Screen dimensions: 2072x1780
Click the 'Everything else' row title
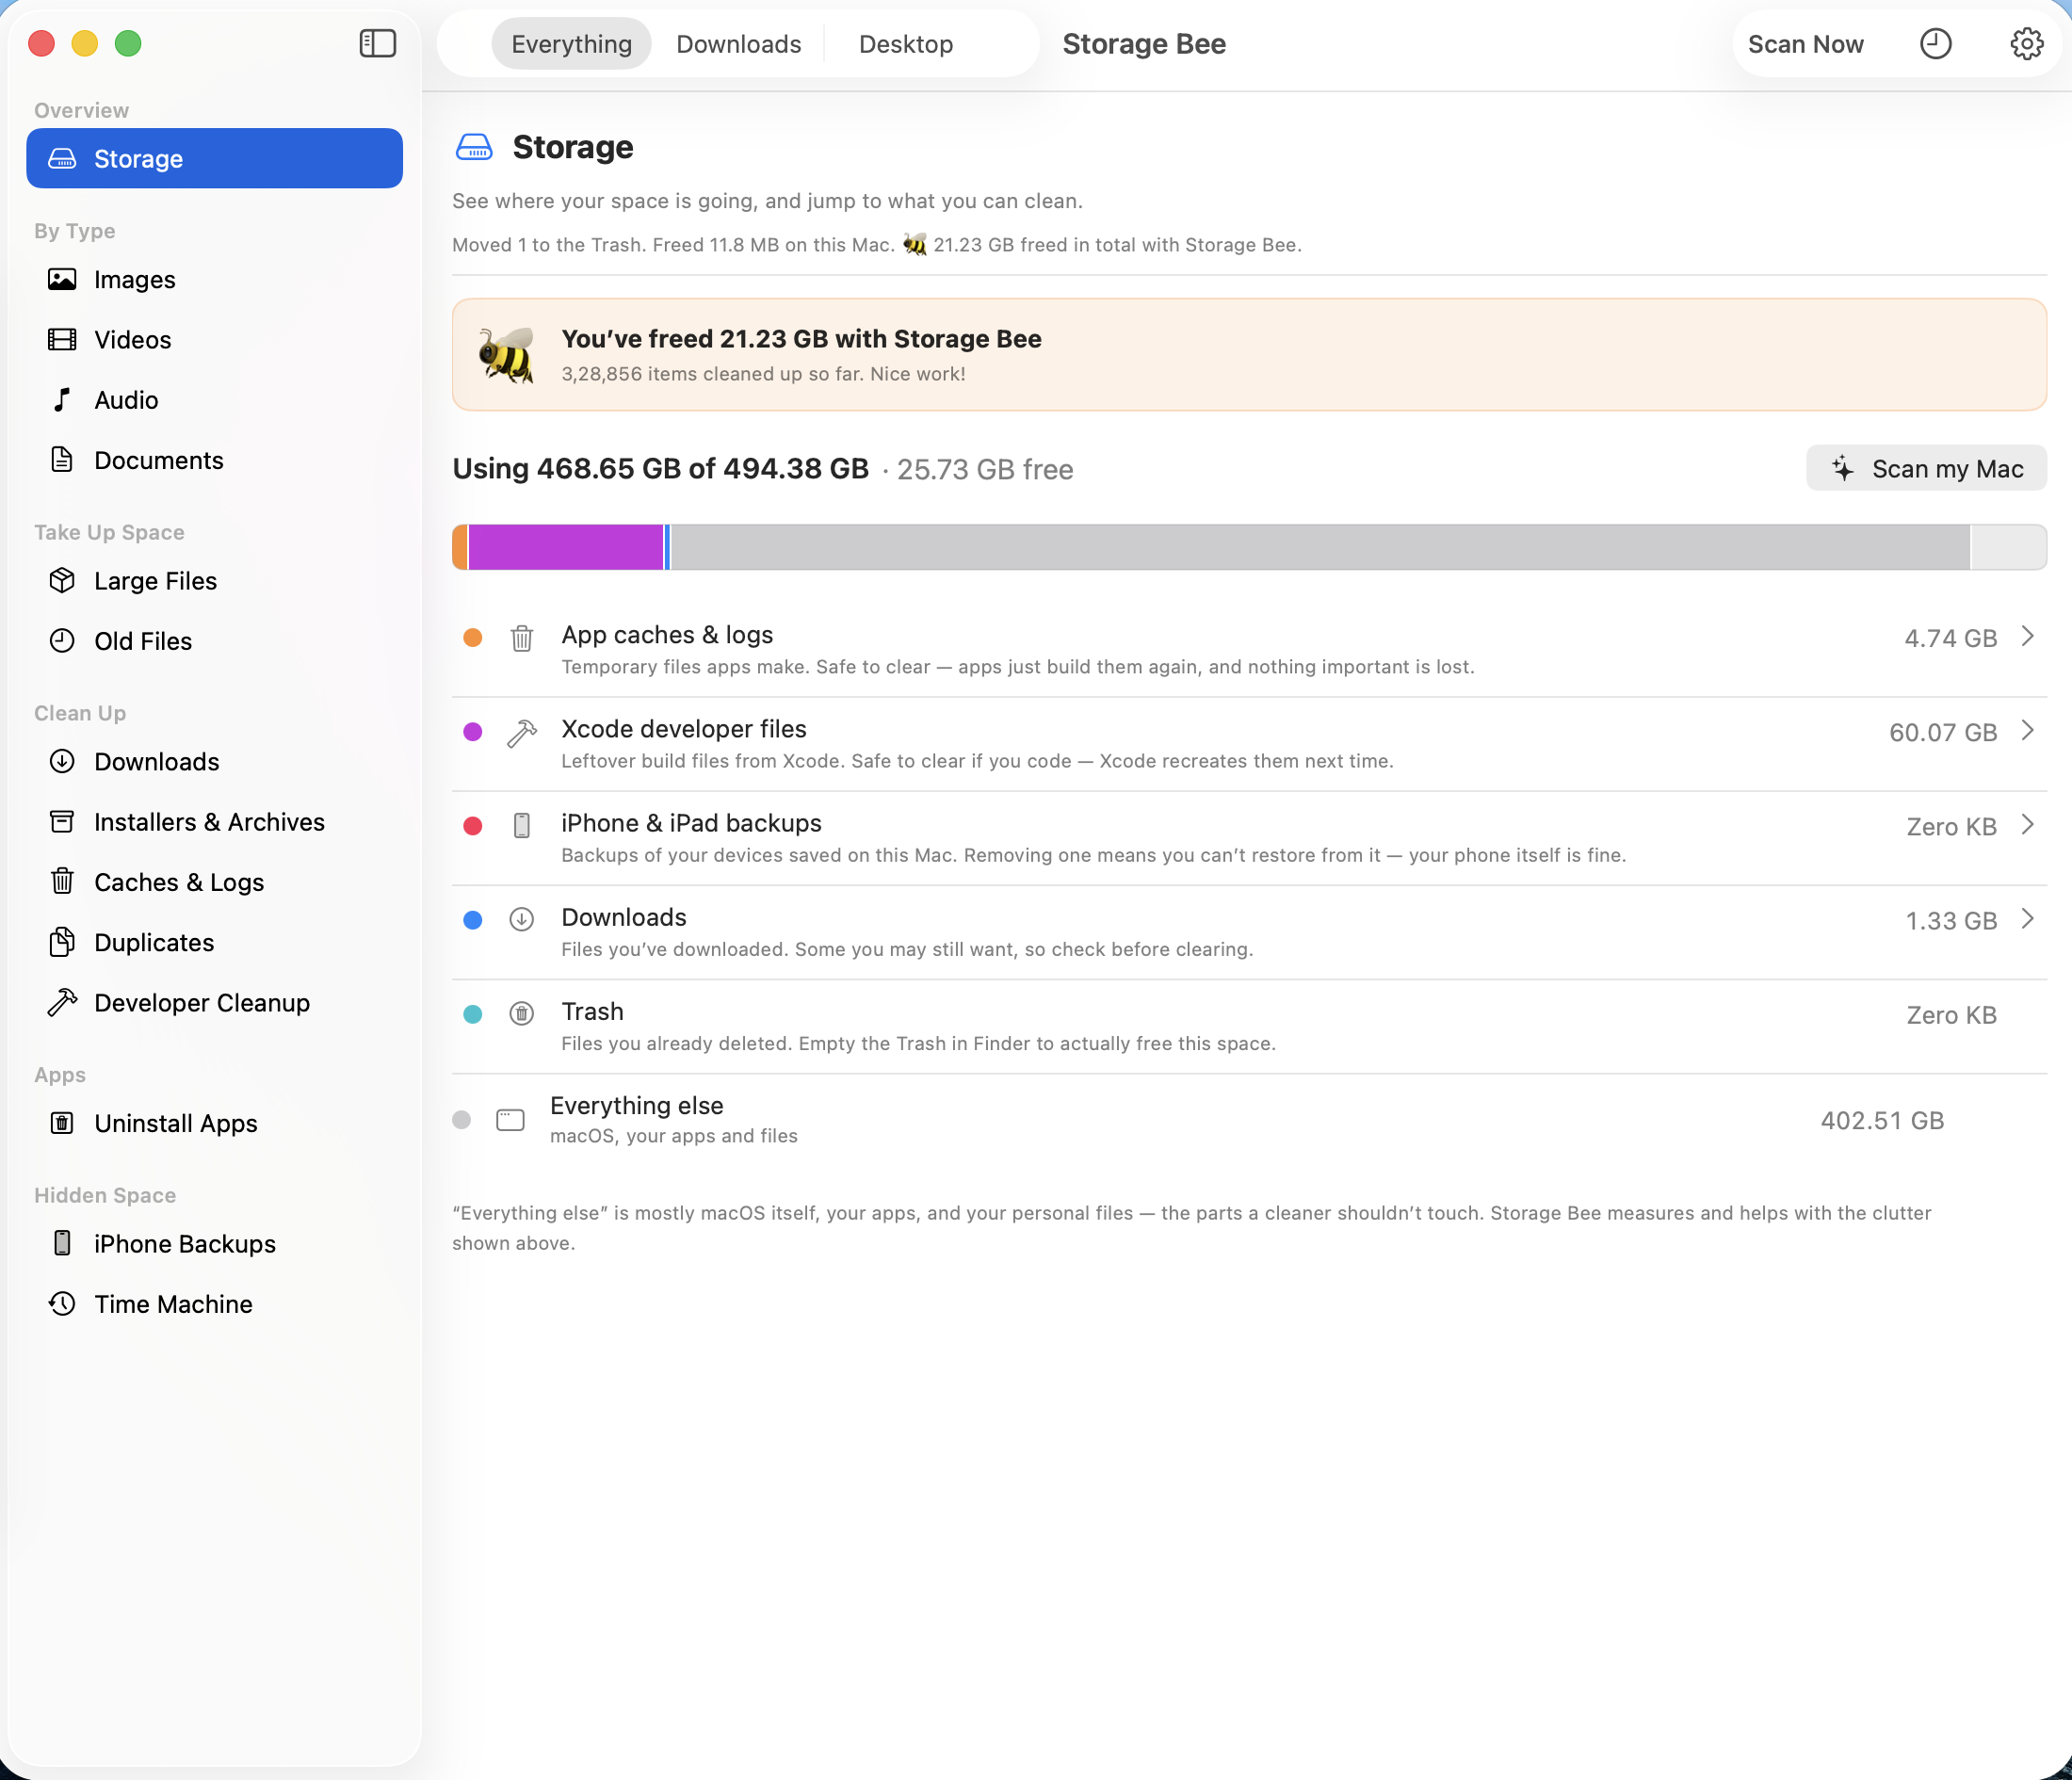[x=637, y=1105]
